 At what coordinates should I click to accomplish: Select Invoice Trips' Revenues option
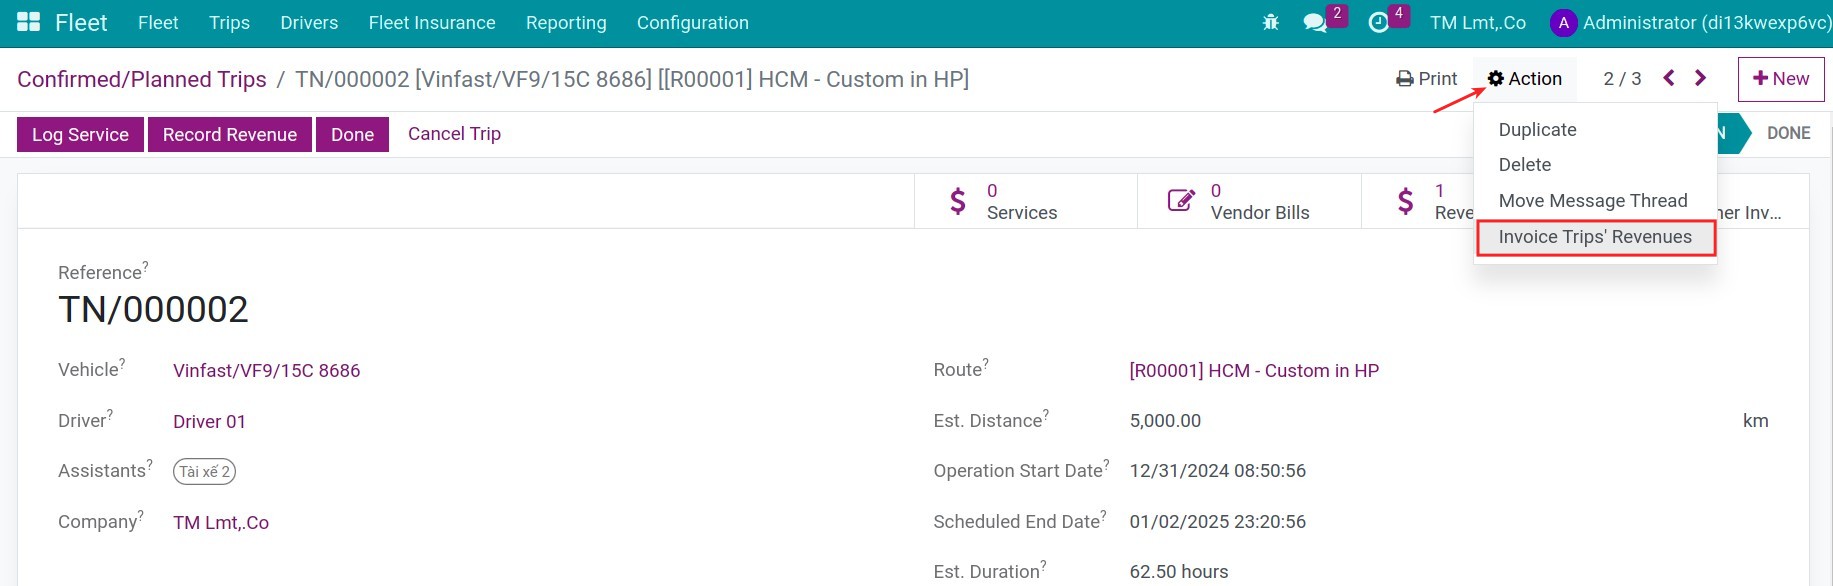[x=1595, y=237]
